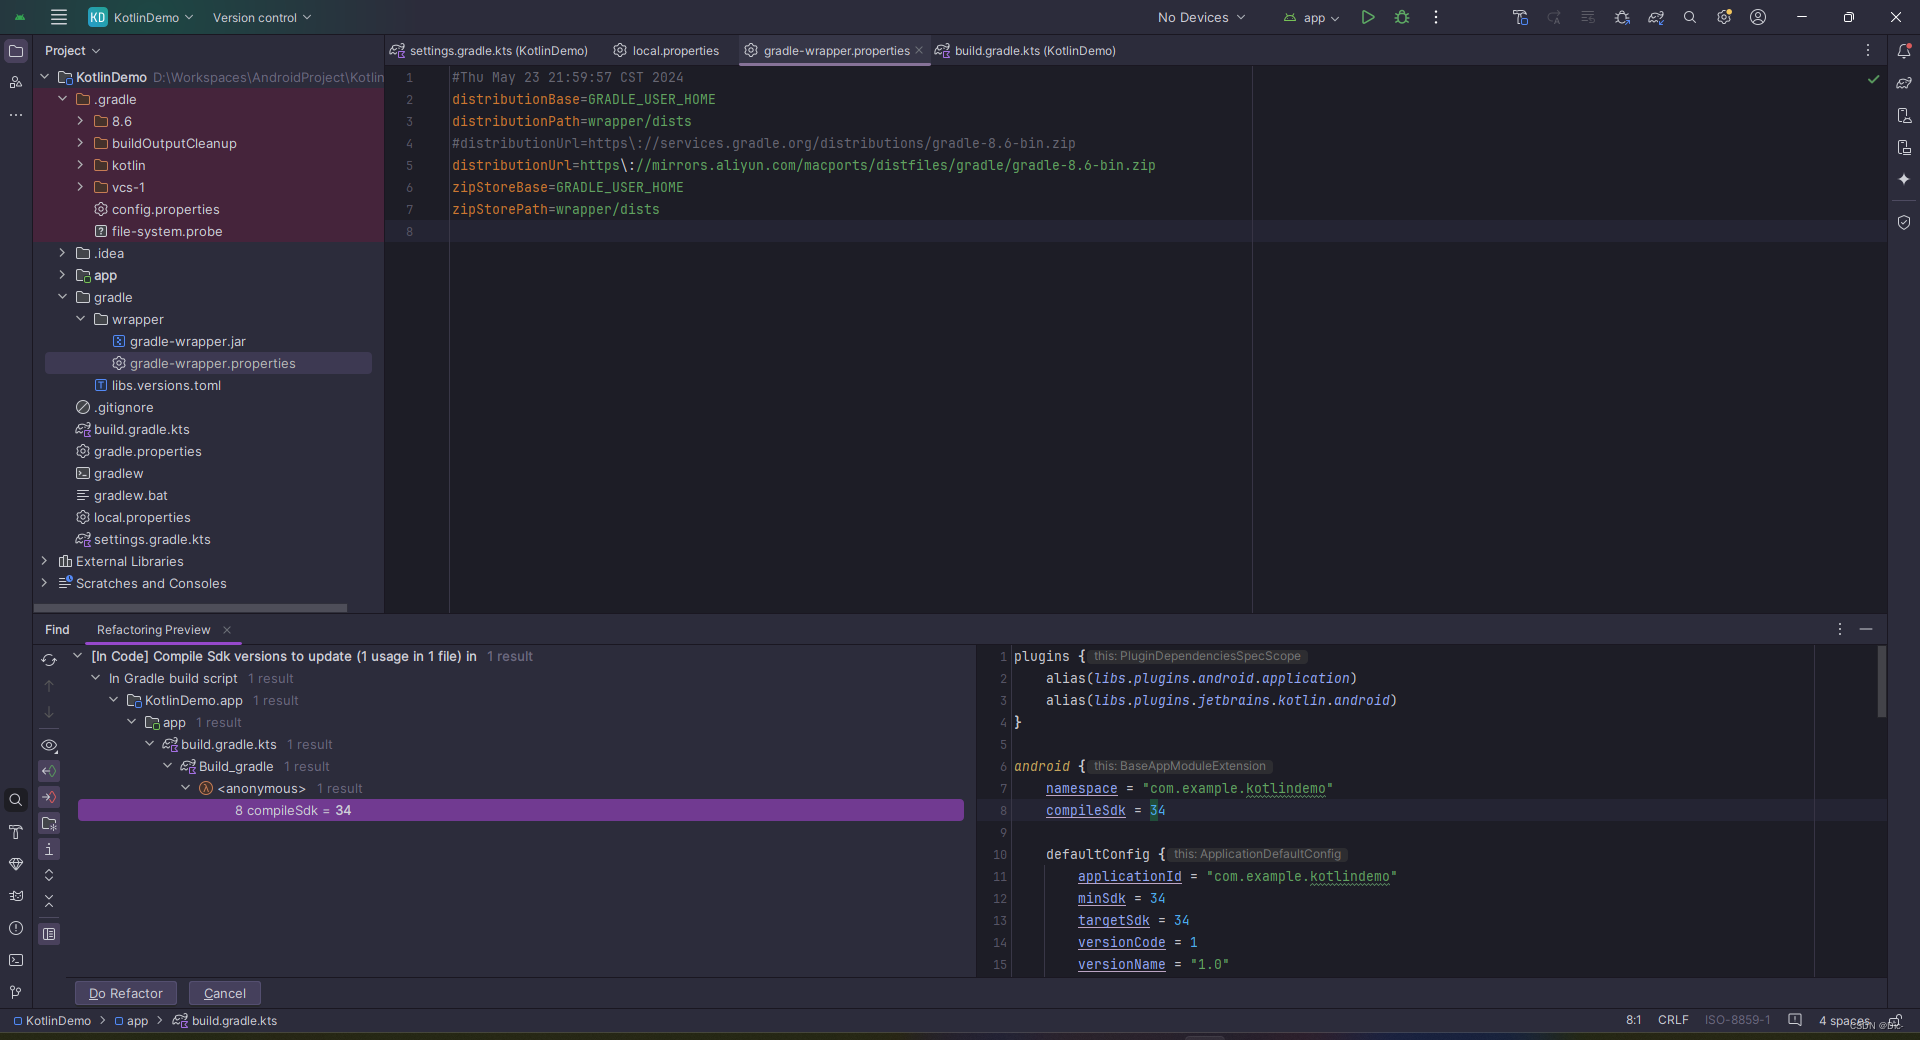Switch to the Find tab
This screenshot has width=1920, height=1040.
tap(57, 629)
